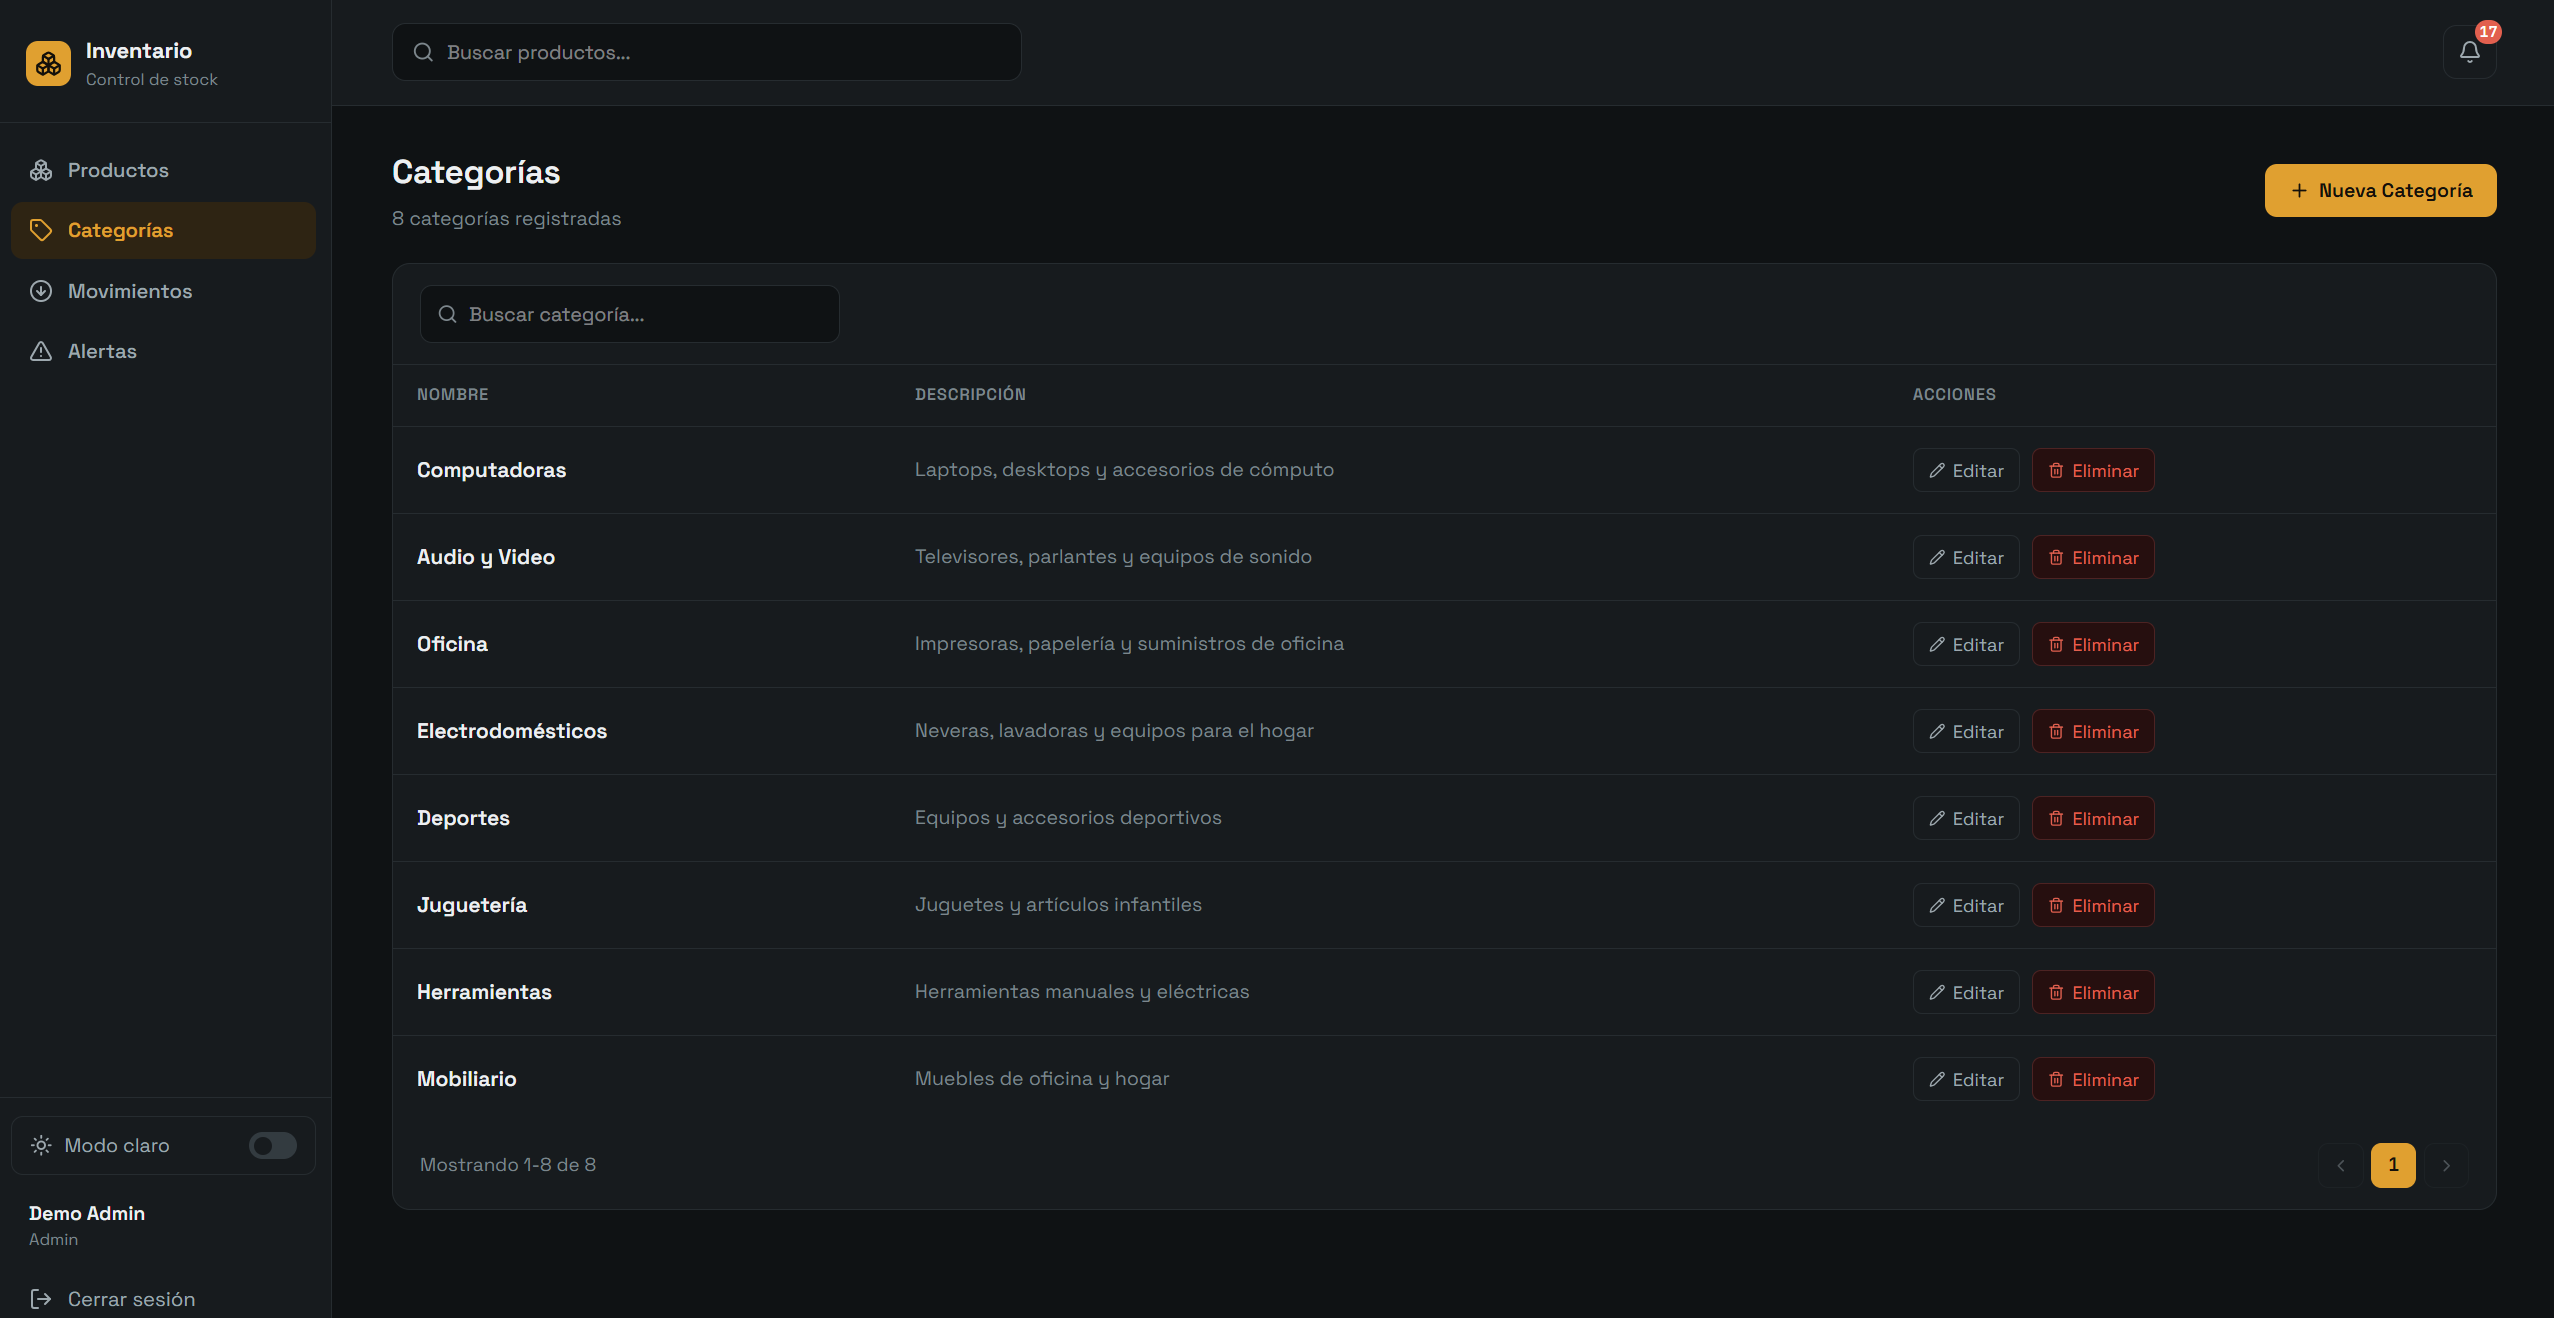Click the Computadoras category name
Viewport: 2554px width, 1318px height.
(491, 470)
